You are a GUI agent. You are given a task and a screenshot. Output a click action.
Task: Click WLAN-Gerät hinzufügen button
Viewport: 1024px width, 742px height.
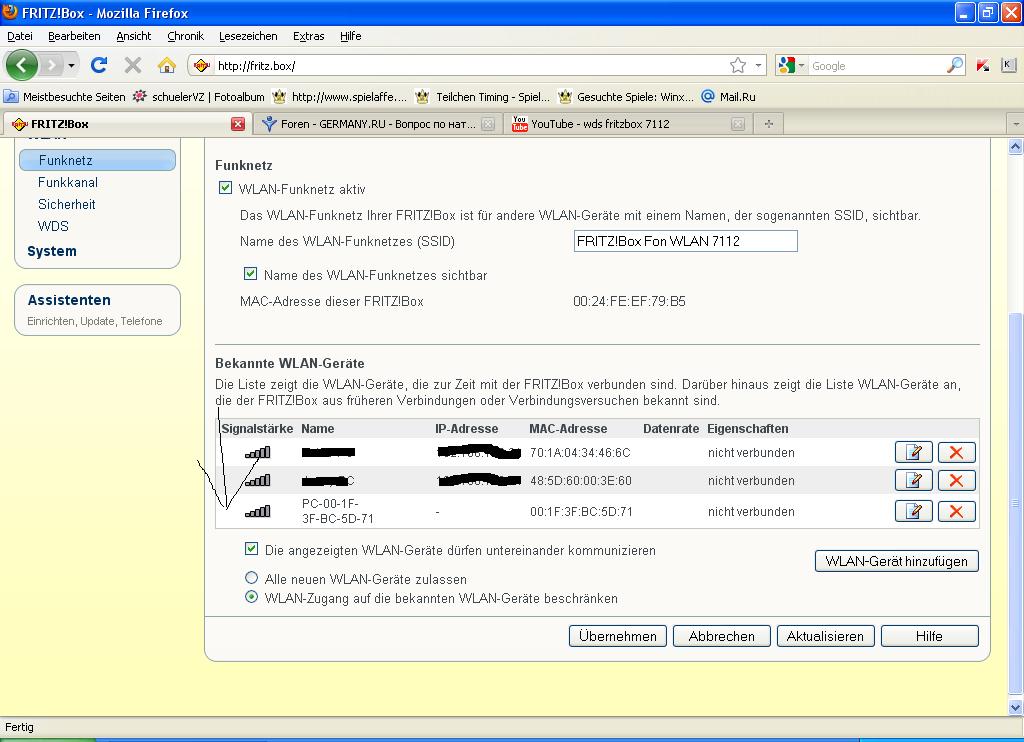point(897,561)
